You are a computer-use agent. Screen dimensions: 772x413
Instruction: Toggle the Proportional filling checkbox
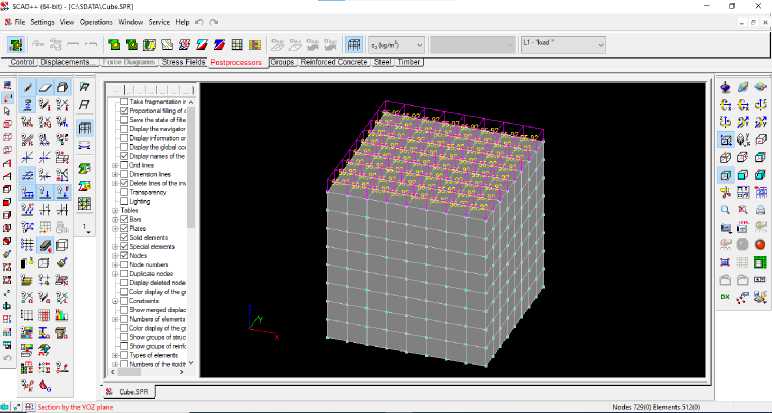point(124,111)
